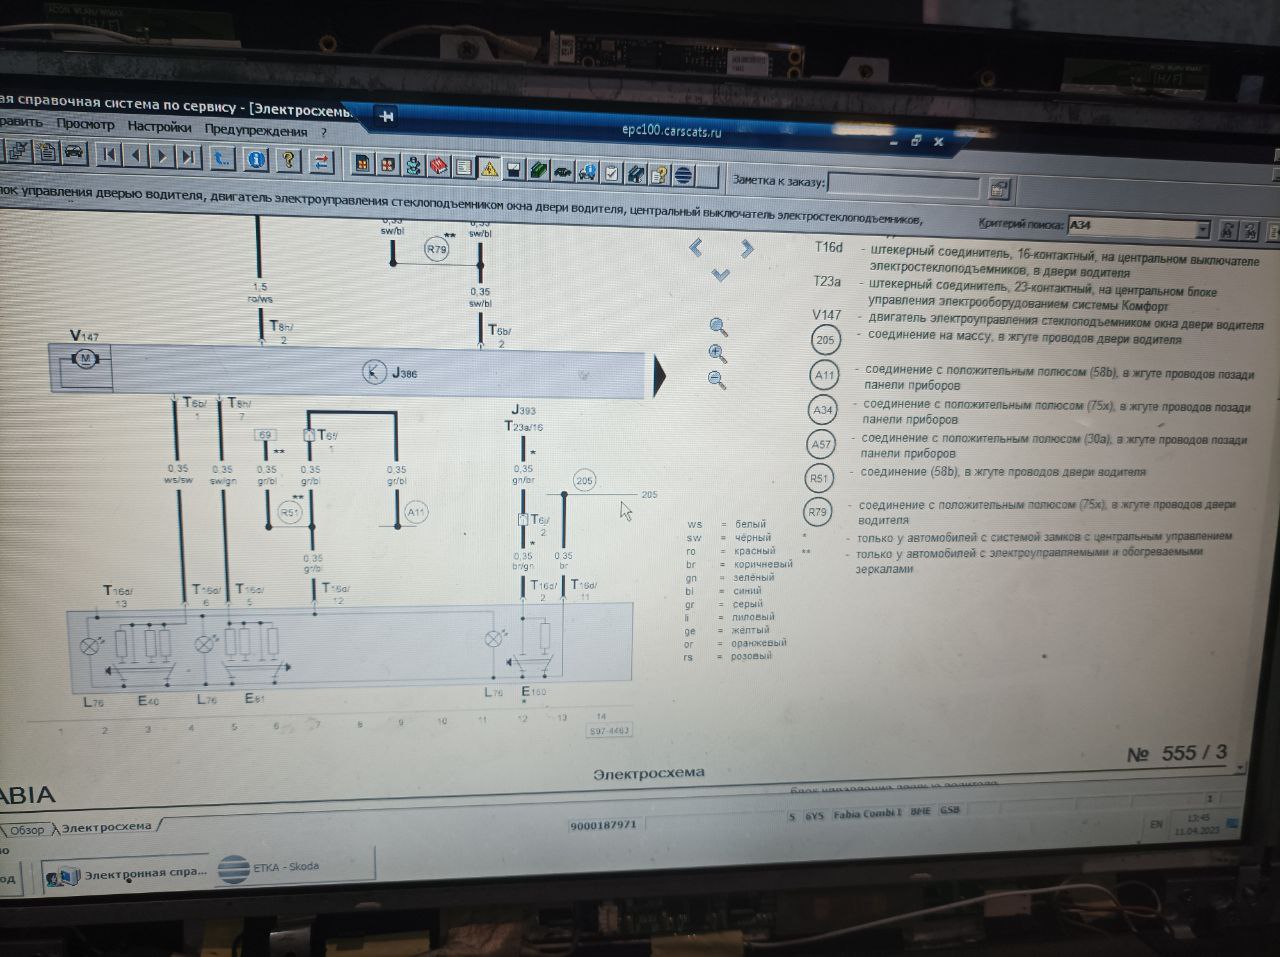
Task: Click the diagram left chevron arrow
Action: coord(697,246)
